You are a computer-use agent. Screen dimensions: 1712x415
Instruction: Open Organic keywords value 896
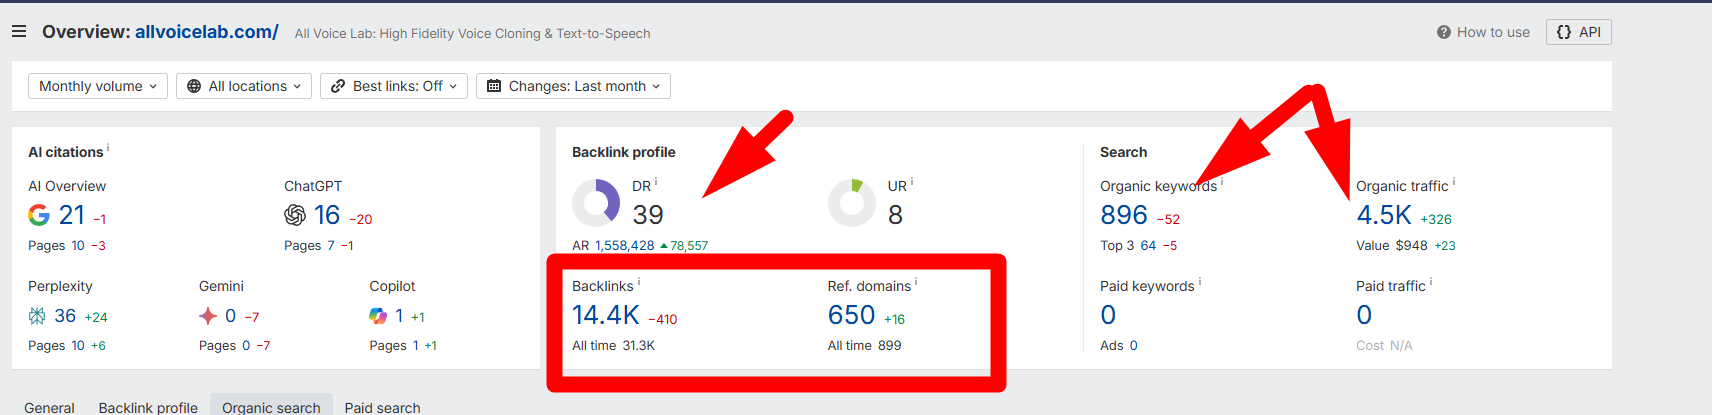(x=1124, y=215)
